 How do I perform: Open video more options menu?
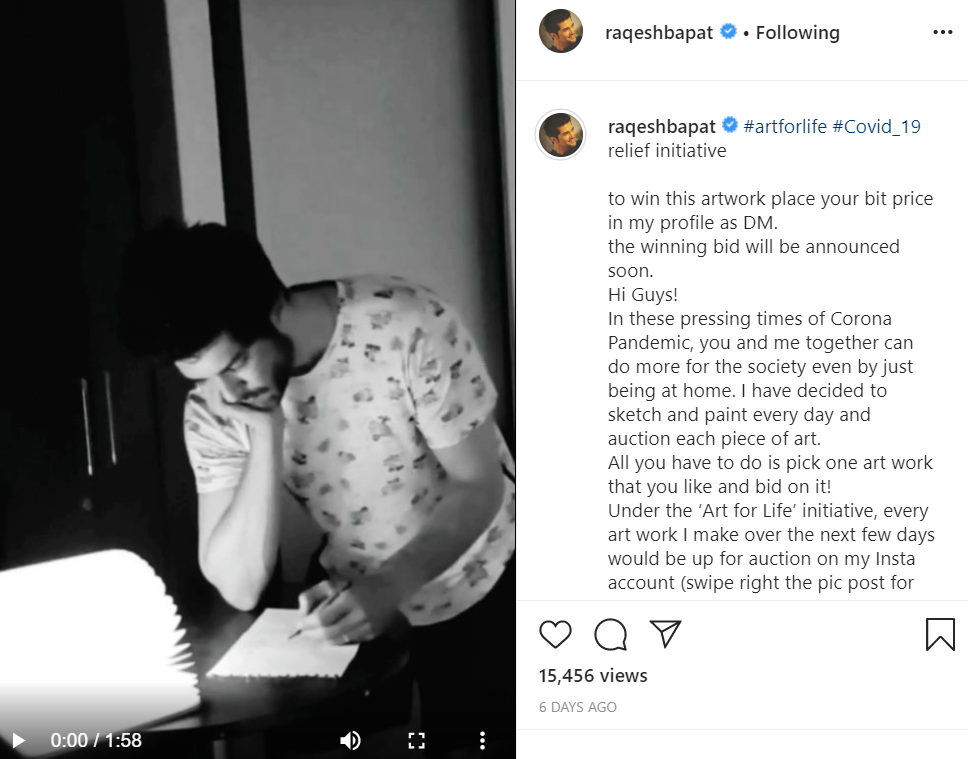tap(482, 740)
